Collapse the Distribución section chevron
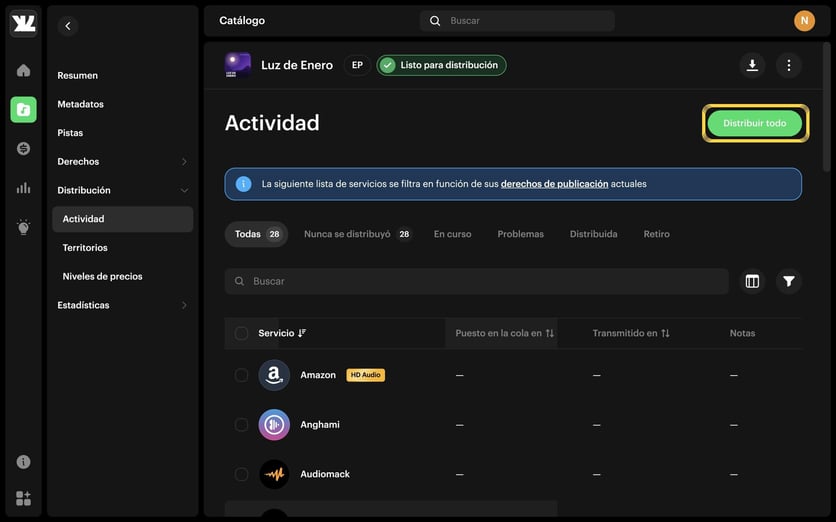 coord(184,190)
